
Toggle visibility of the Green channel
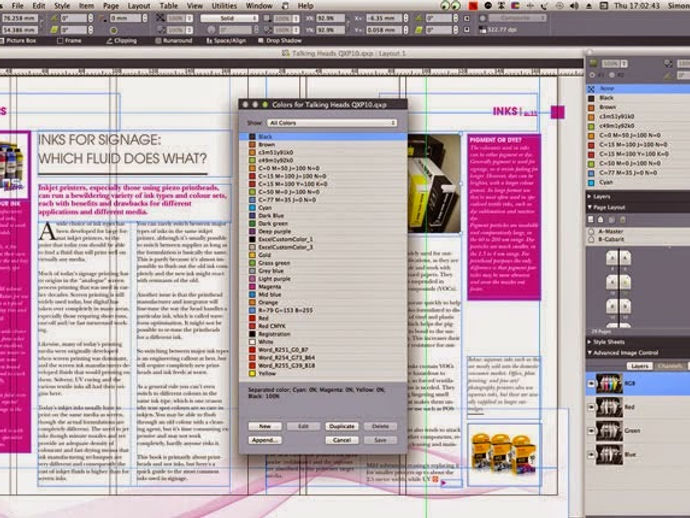click(591, 431)
